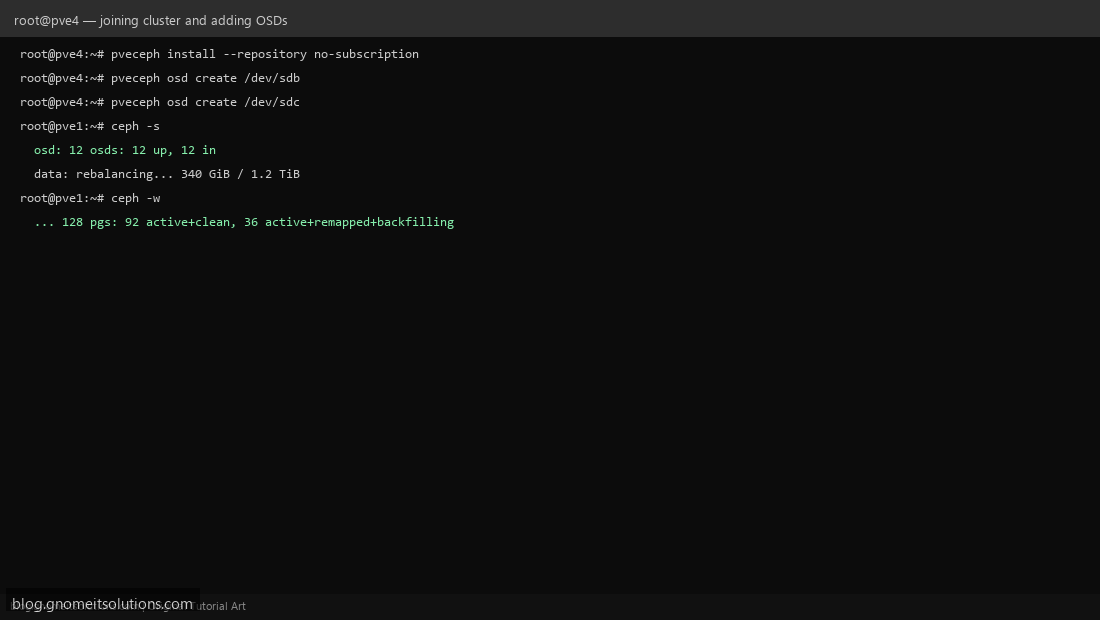
Task: Click the "128 pgs: 92 active+clean" output line
Action: 244,222
